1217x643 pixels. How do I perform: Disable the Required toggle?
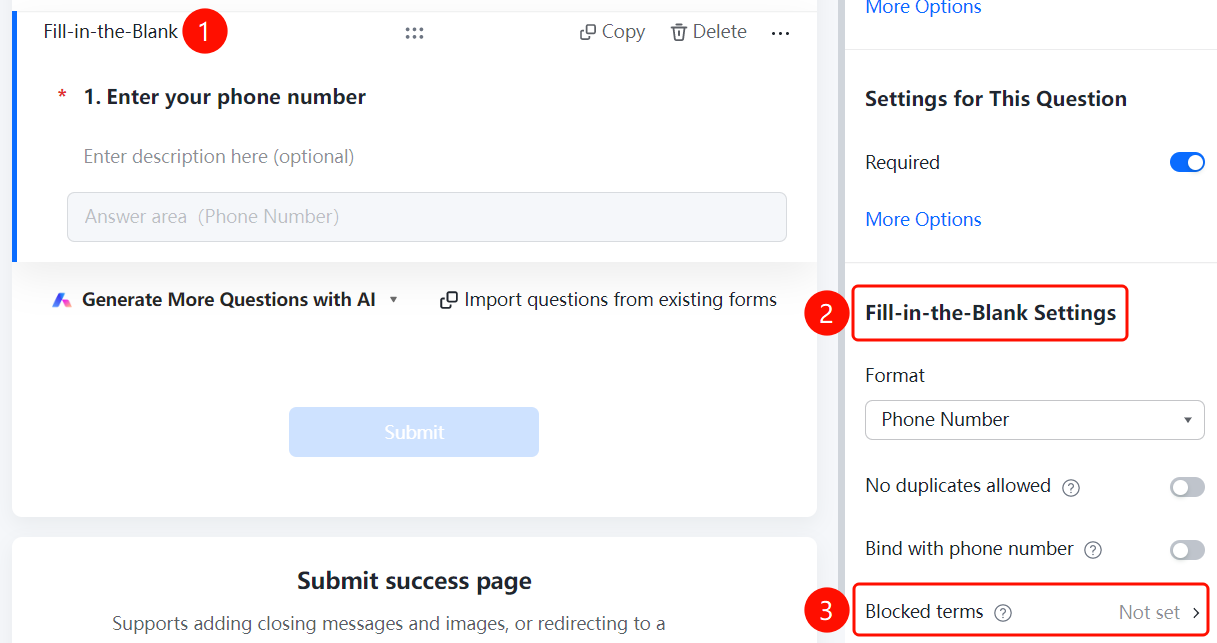[x=1187, y=162]
